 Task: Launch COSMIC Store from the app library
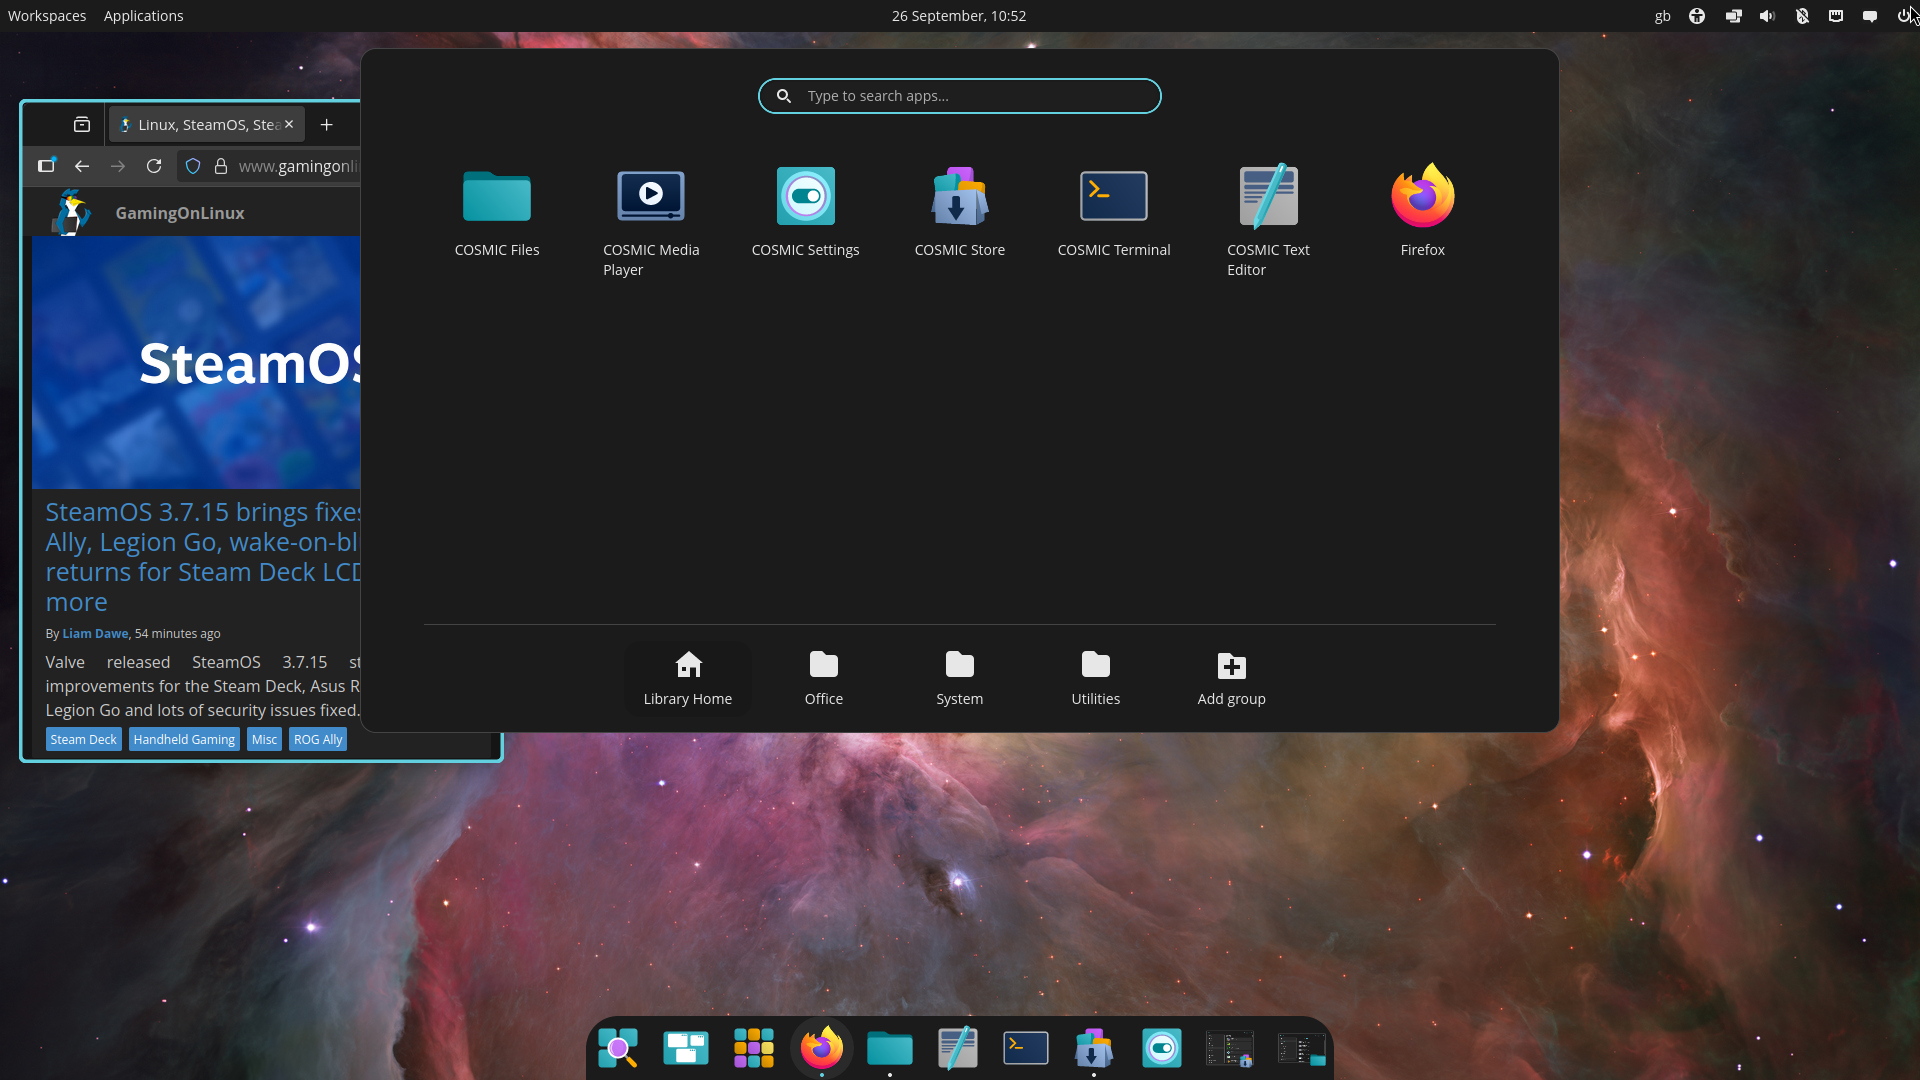click(x=959, y=212)
